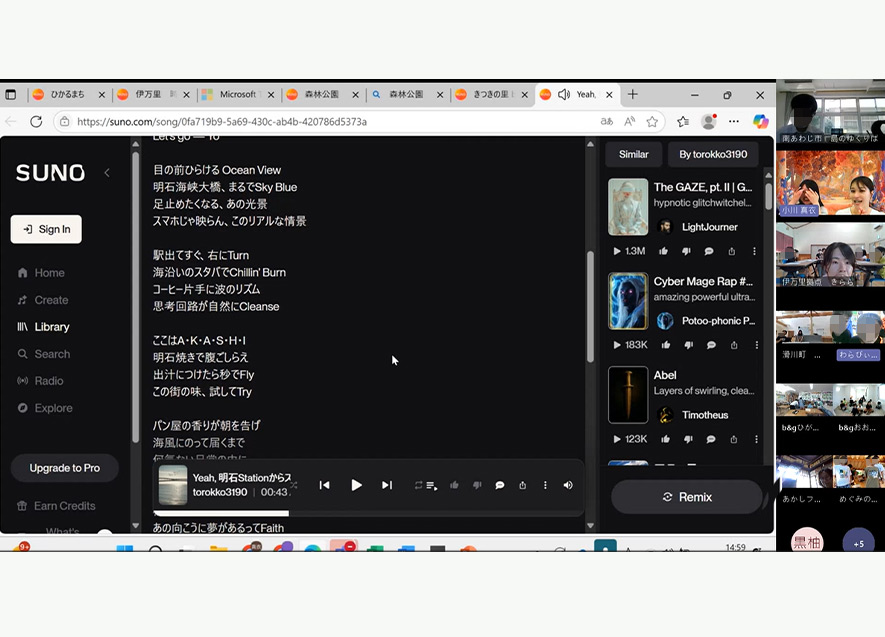Collapse the sidebar with the chevron

(x=107, y=172)
